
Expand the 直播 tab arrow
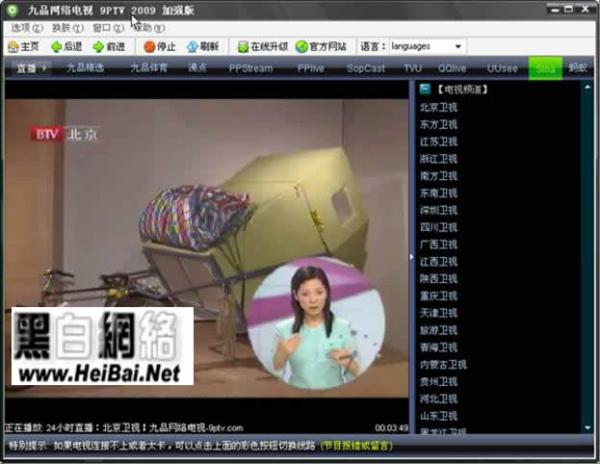point(44,68)
